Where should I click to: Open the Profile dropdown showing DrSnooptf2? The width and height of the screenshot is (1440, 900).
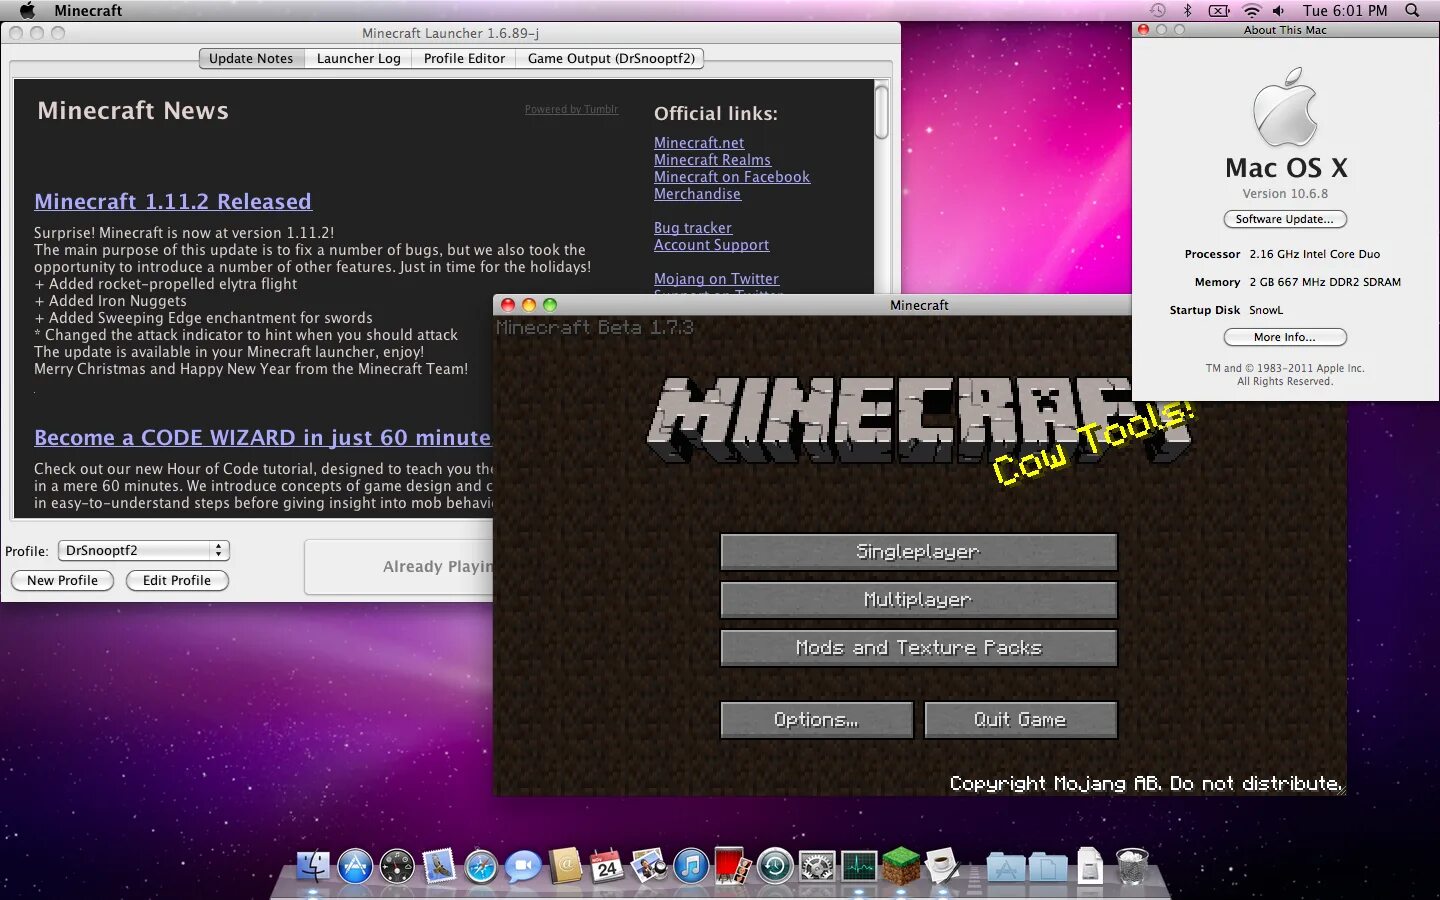tap(144, 550)
